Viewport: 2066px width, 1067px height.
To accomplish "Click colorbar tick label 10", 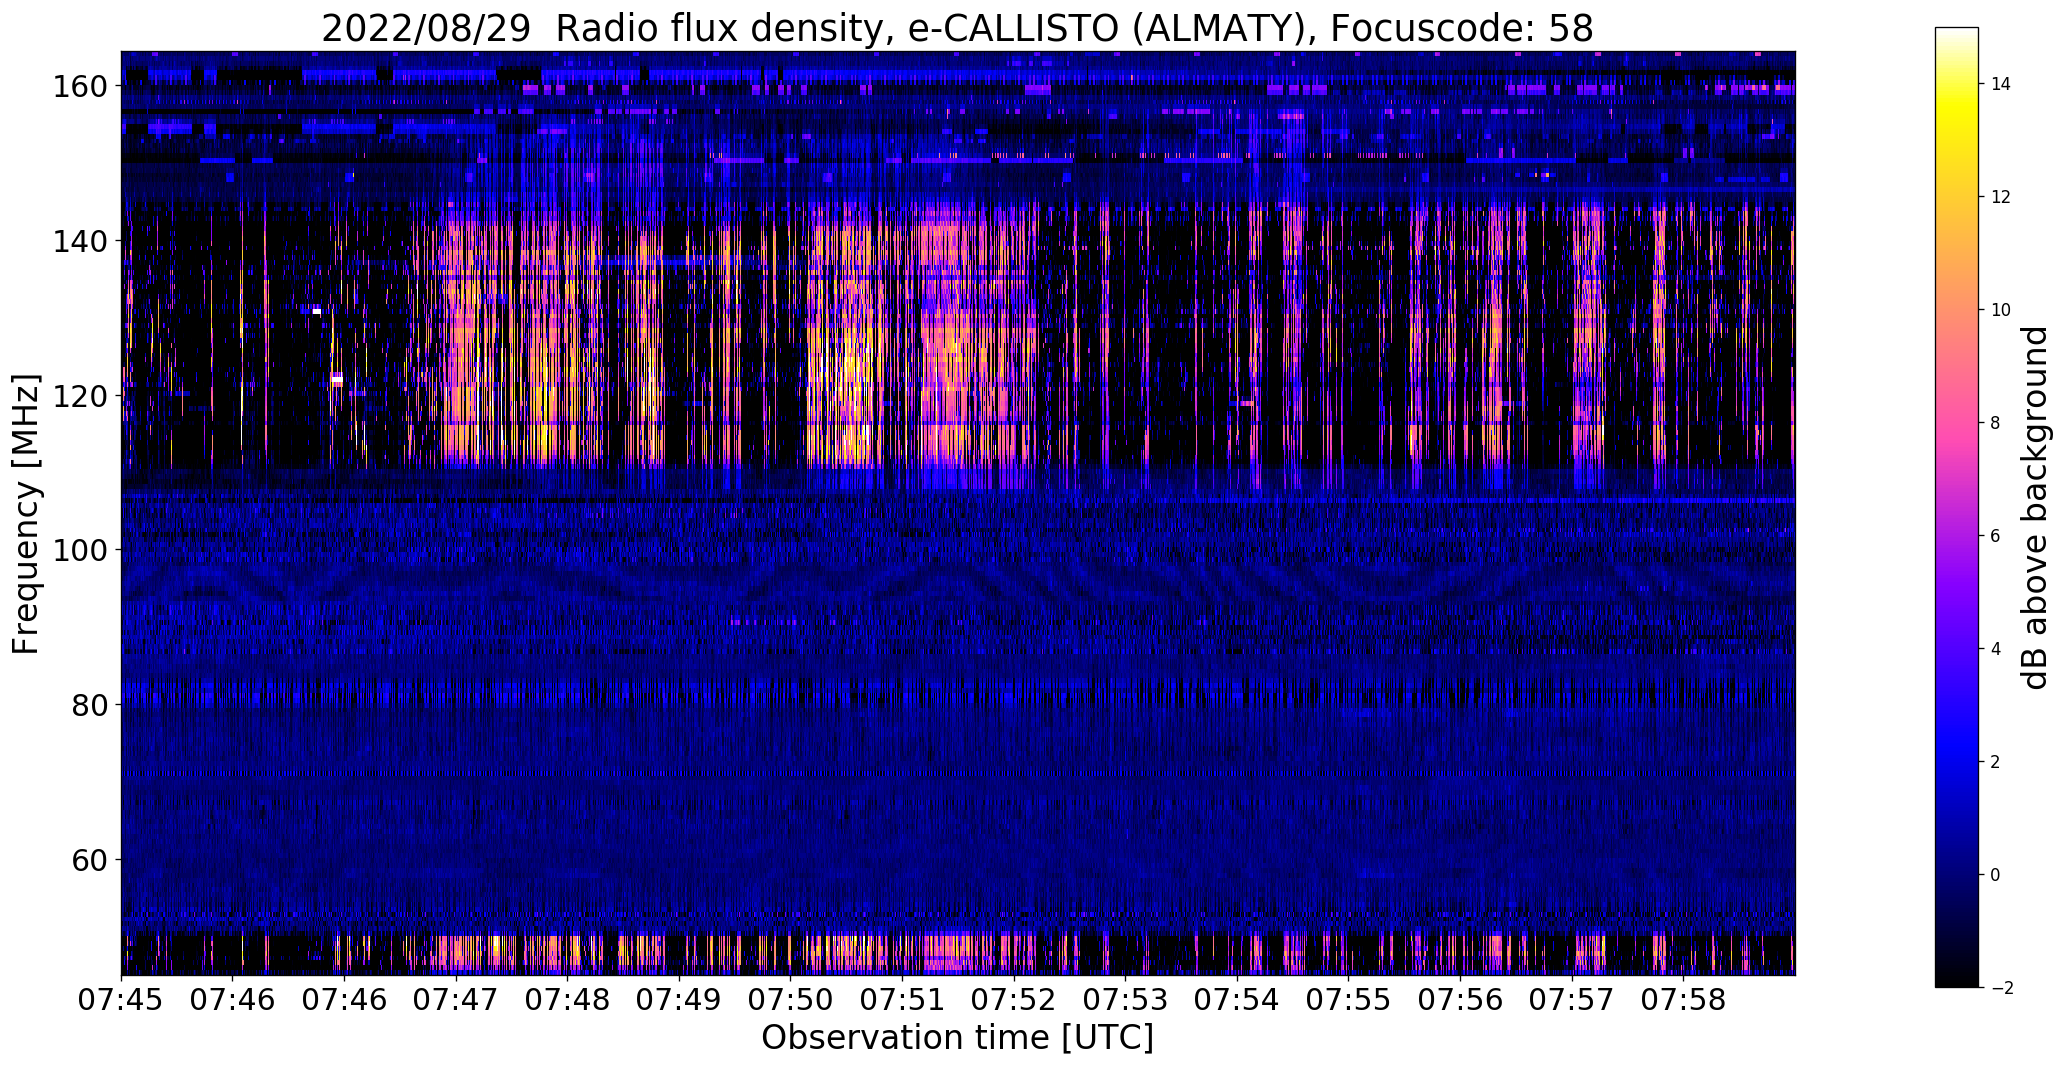I will click(2001, 310).
